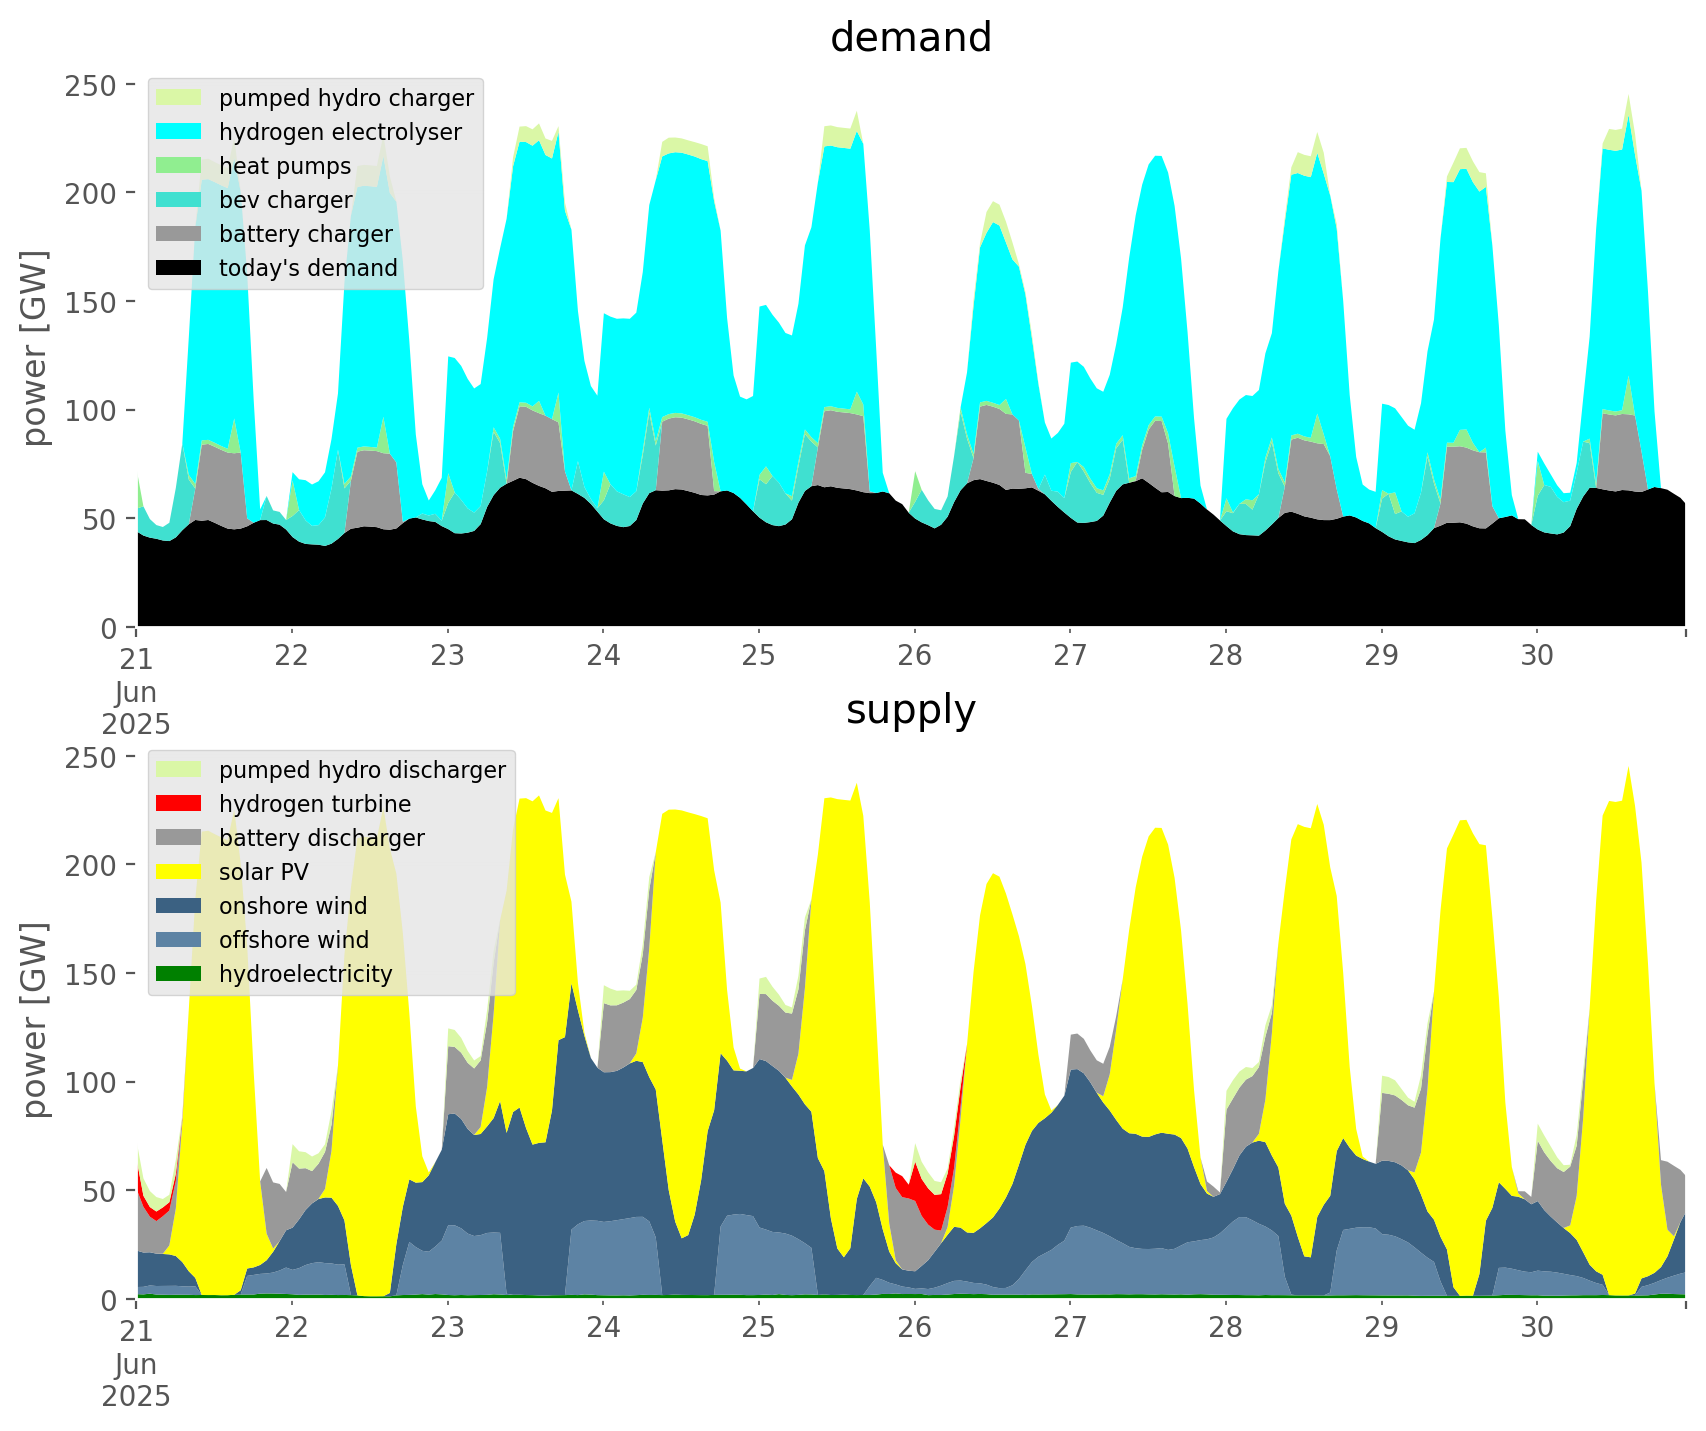
Task: Click the "pumped hydro charger" legend label
Action: [x=346, y=98]
